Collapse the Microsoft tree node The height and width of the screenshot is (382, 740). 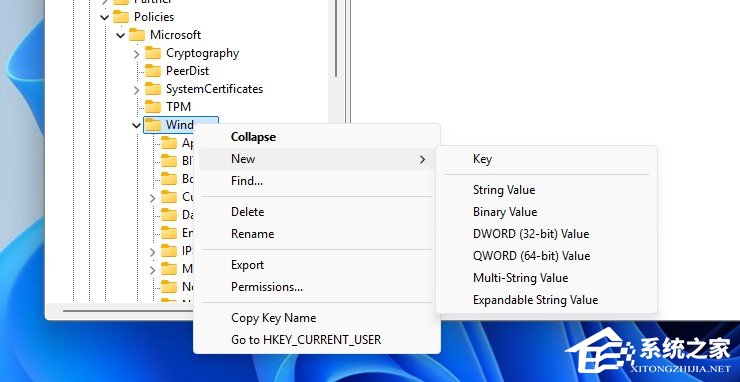tap(121, 35)
